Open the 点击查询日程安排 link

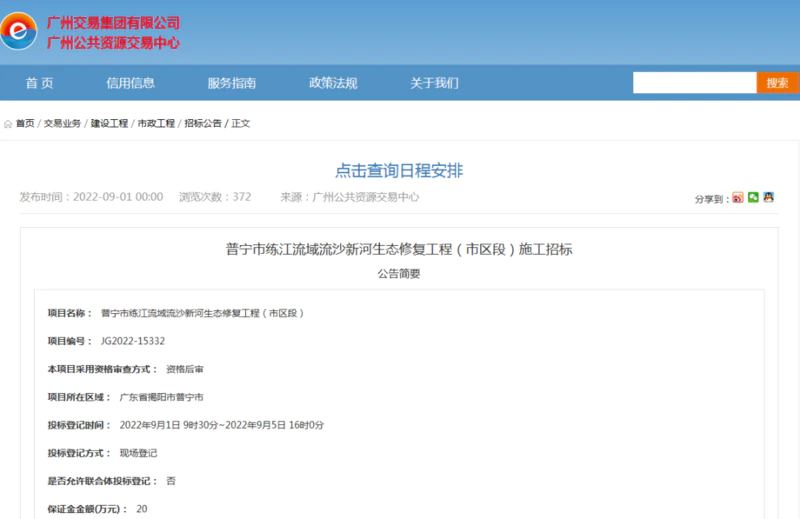coord(399,171)
